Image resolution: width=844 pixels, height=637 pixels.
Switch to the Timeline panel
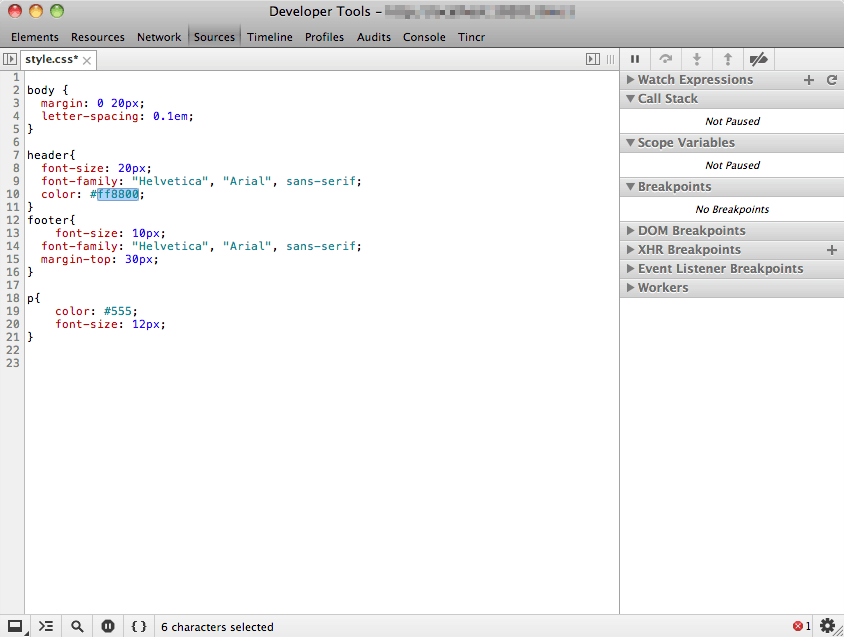tap(270, 37)
